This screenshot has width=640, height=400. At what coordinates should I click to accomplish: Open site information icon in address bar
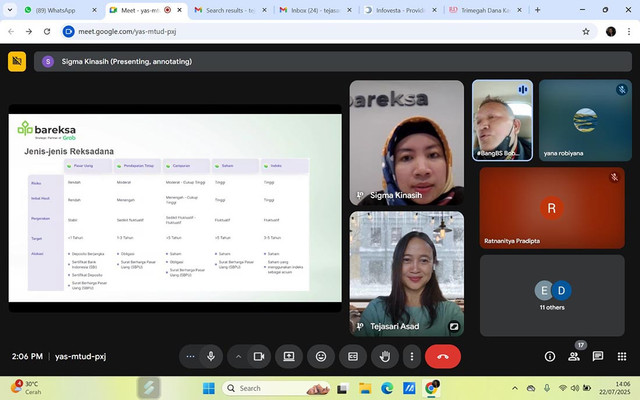point(69,31)
